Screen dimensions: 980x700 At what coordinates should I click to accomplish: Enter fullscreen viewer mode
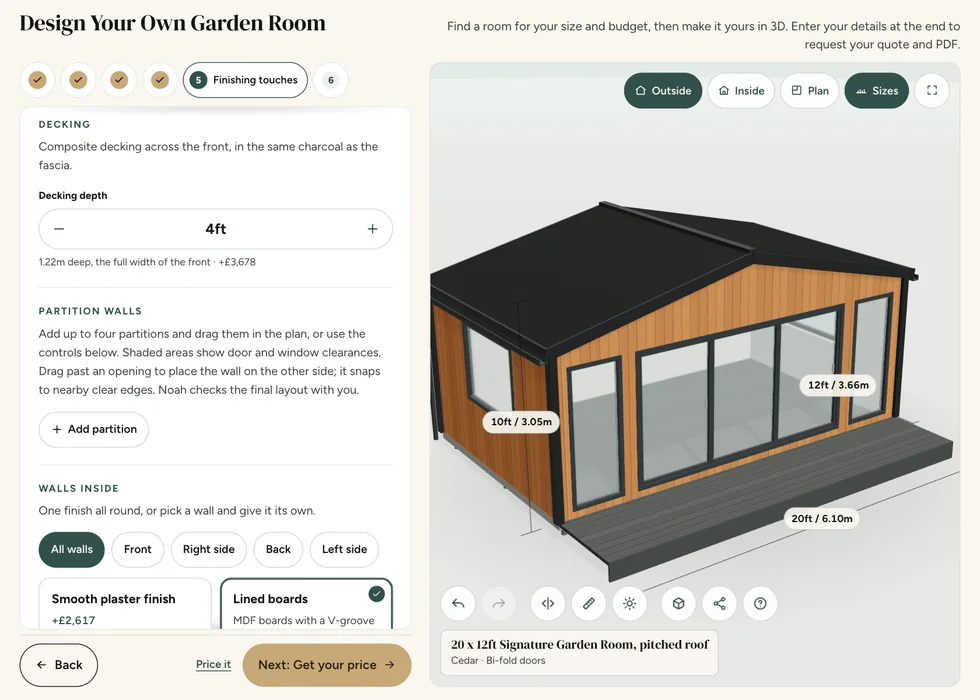point(932,91)
